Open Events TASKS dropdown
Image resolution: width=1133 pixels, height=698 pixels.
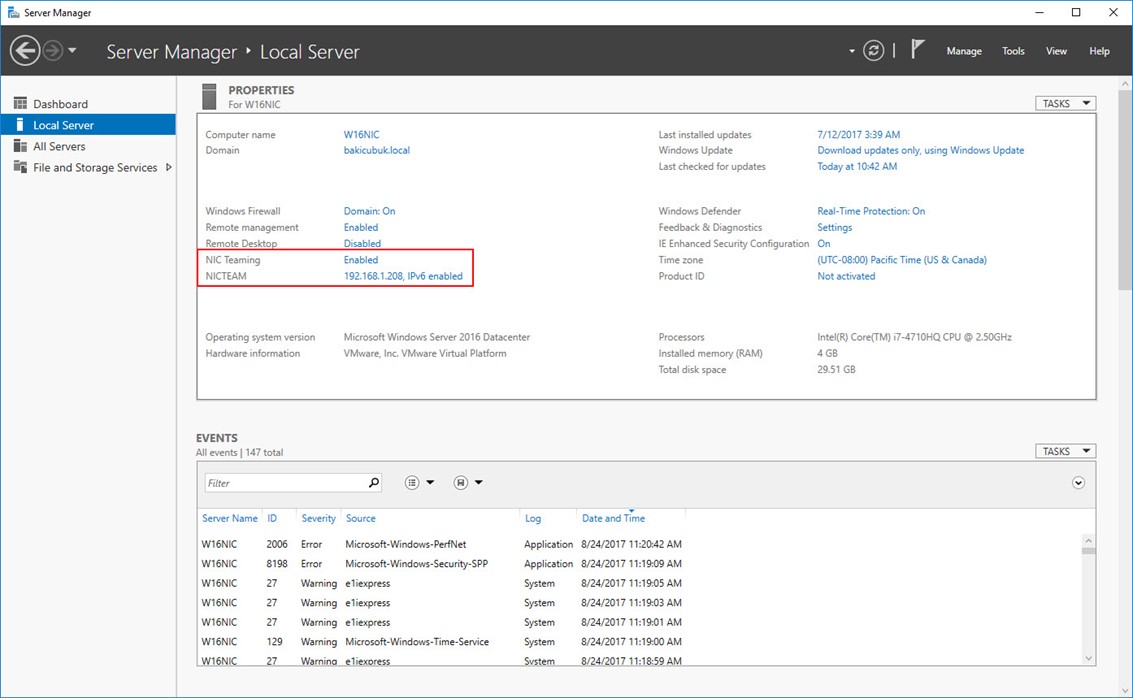coord(1065,451)
